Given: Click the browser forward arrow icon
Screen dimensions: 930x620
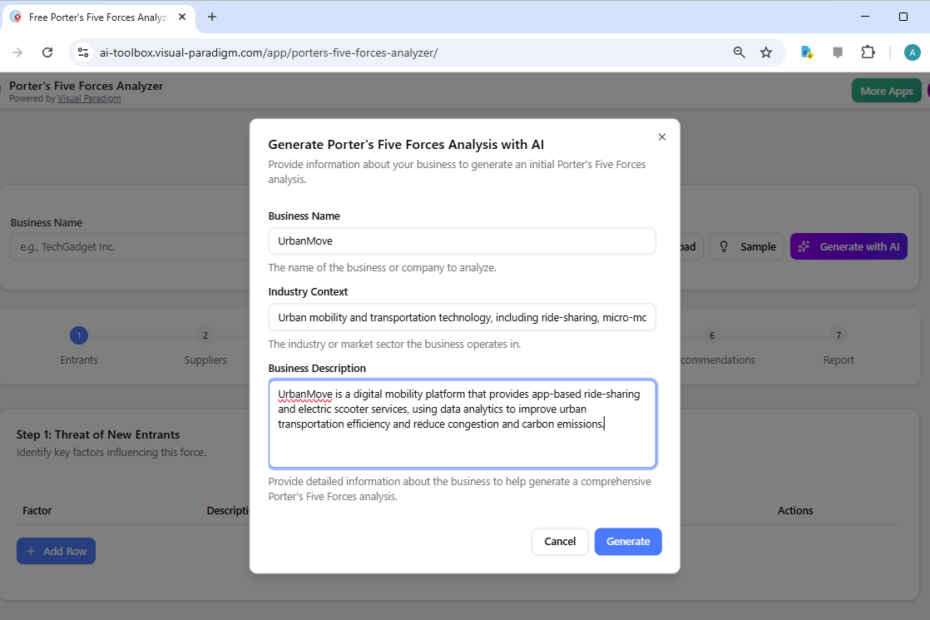Looking at the screenshot, I should pyautogui.click(x=18, y=53).
